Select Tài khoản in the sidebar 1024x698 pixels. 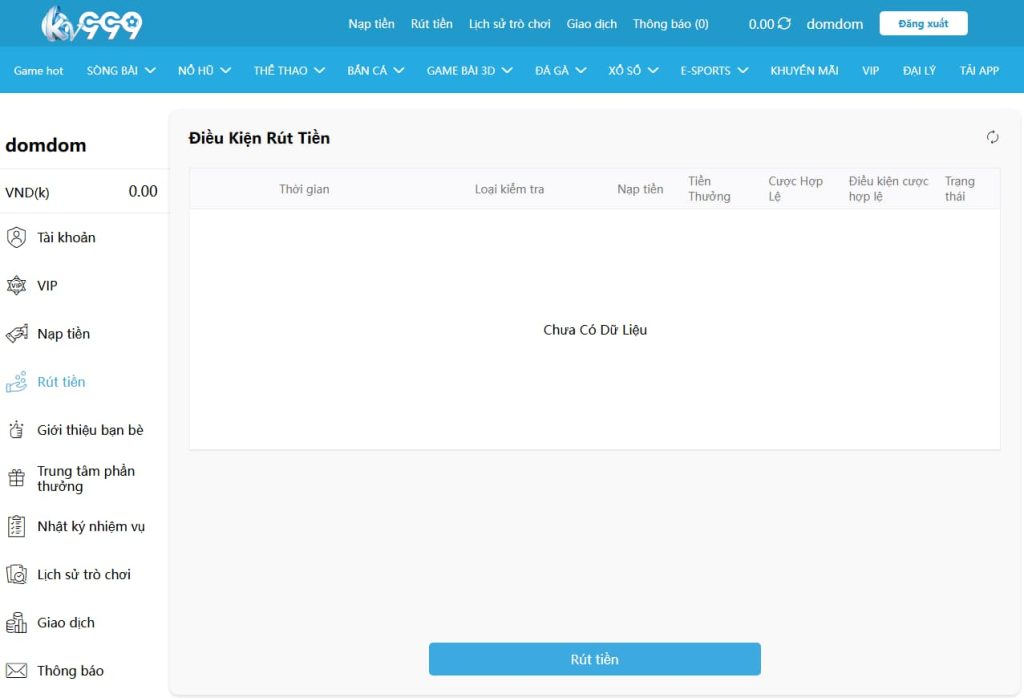coord(66,238)
